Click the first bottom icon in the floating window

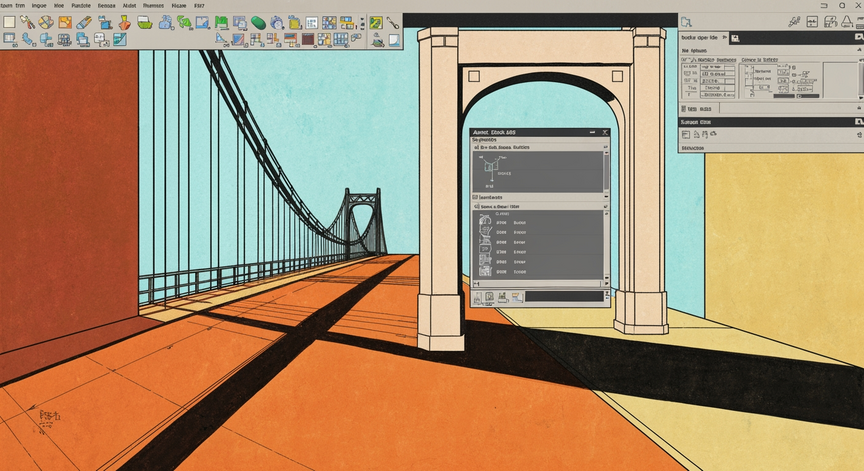477,298
